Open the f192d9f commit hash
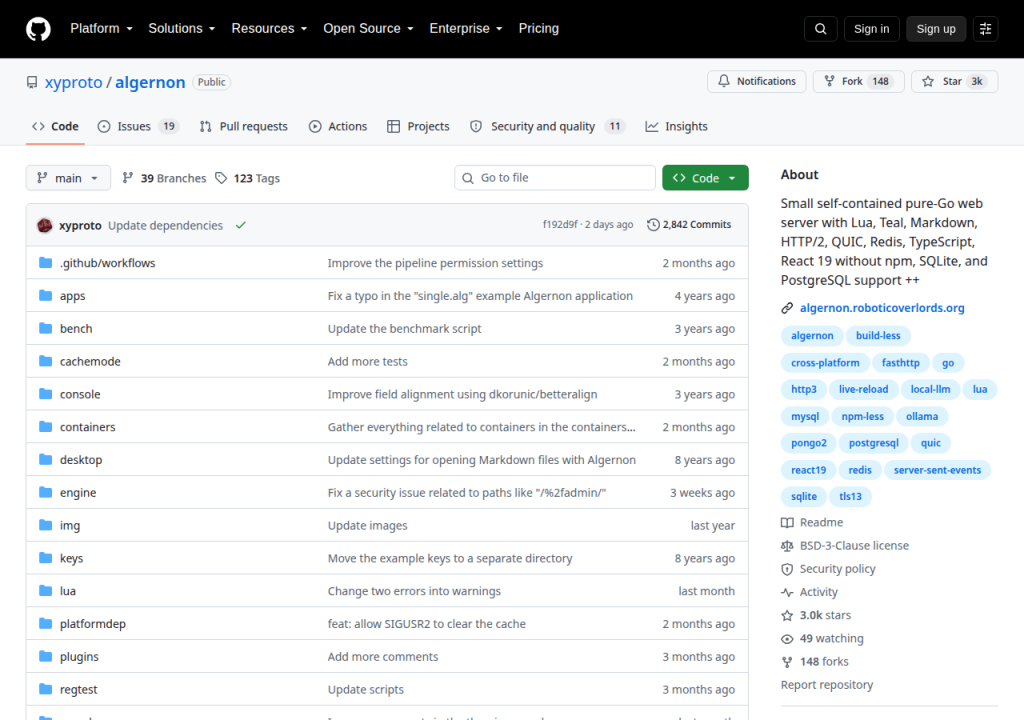Screen dimensions: 1024x720 point(560,225)
